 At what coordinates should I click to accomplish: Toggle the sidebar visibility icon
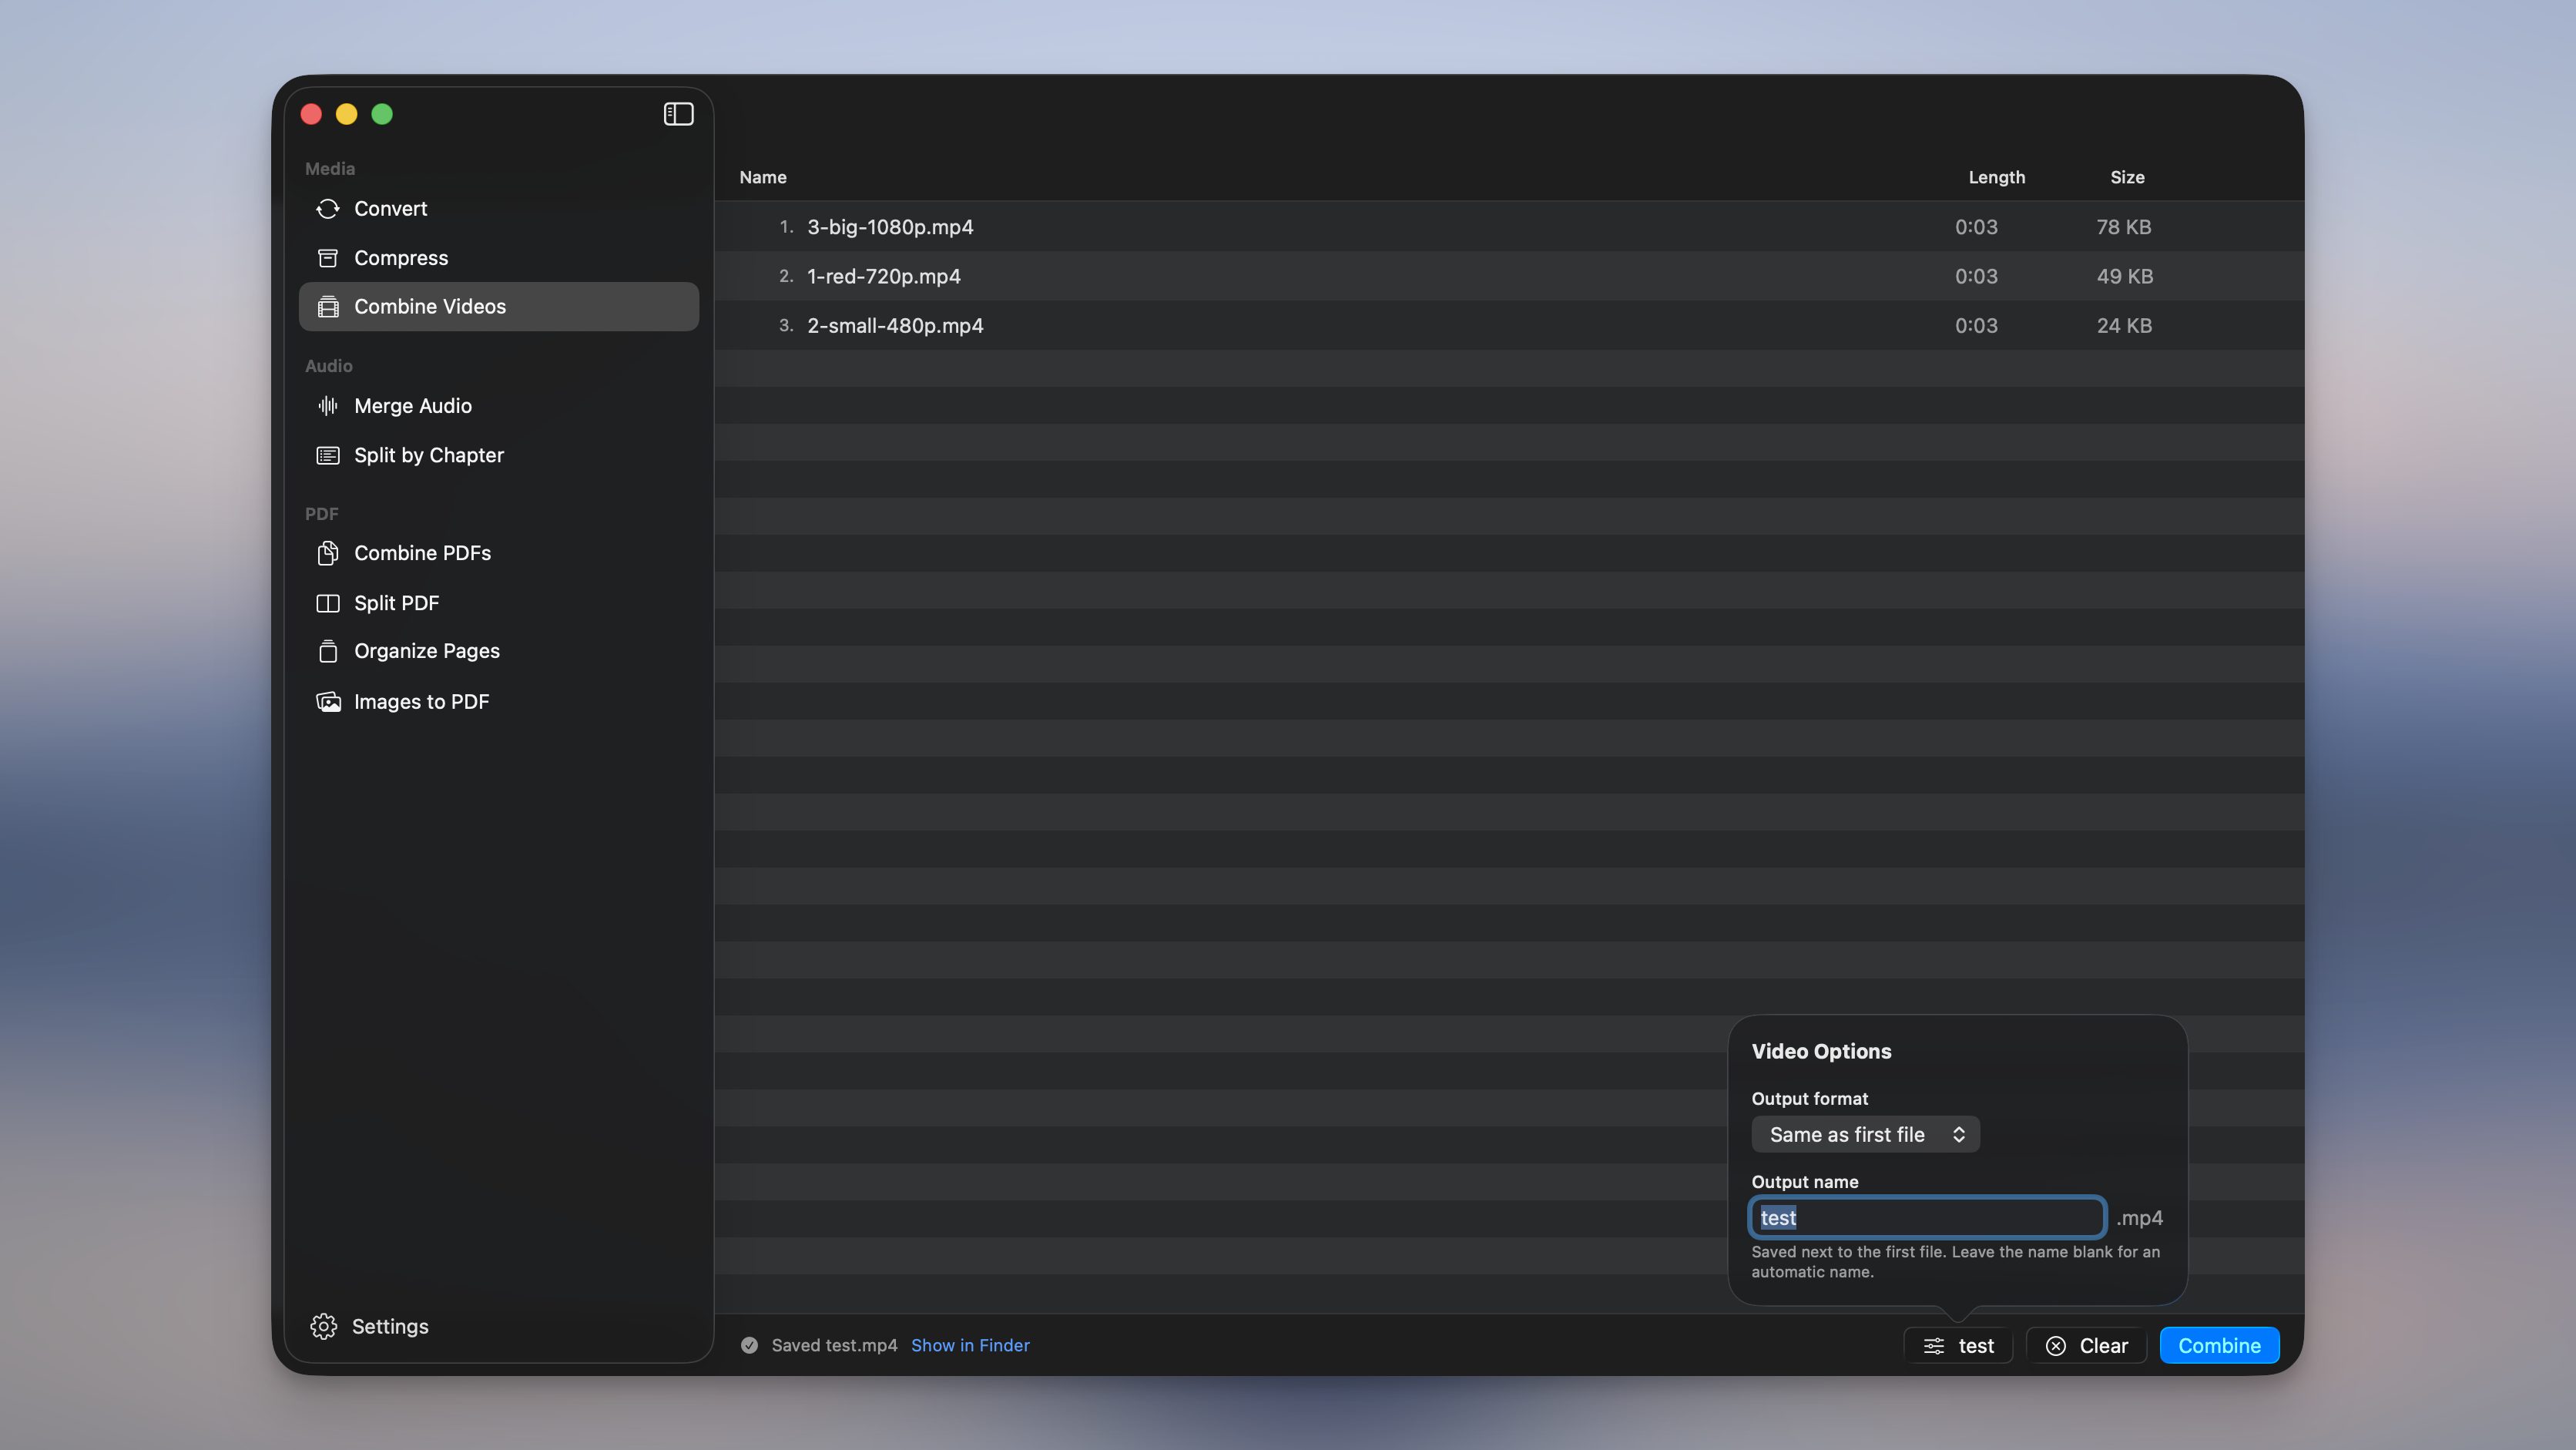point(678,114)
